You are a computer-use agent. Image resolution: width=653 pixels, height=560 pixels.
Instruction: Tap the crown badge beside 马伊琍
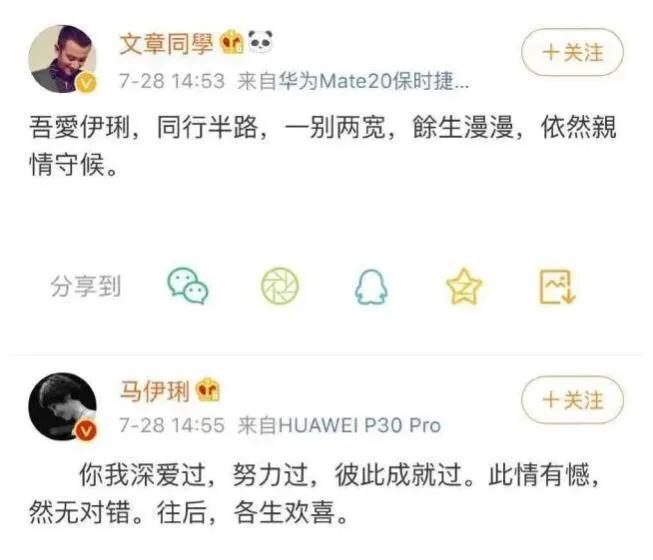point(208,390)
